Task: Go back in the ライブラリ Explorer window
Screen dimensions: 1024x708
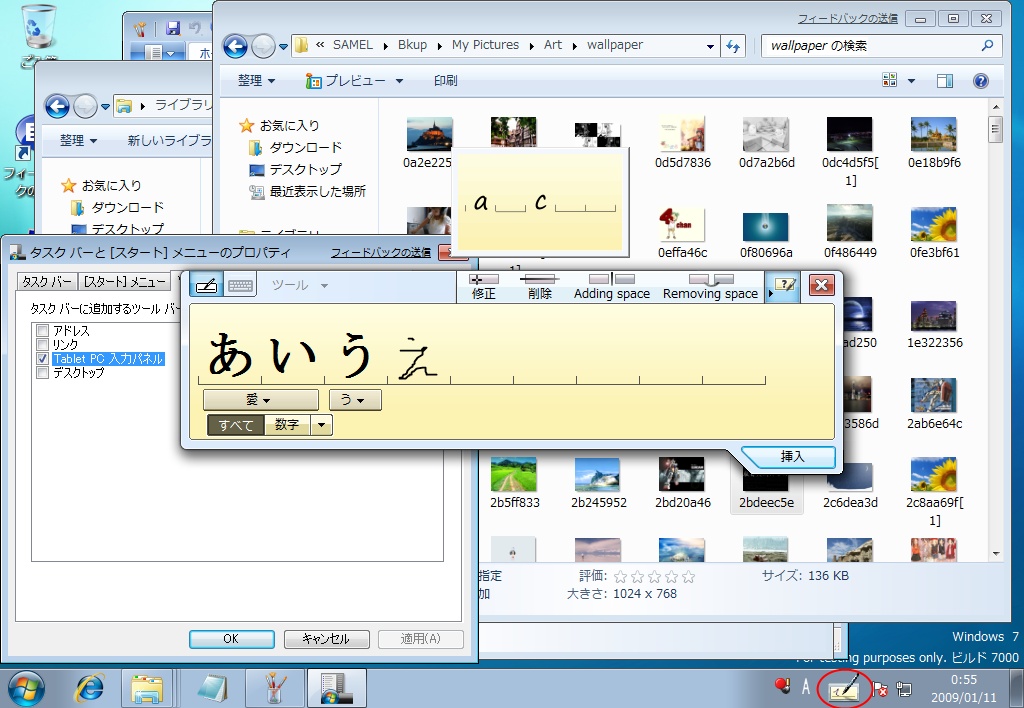Action: [x=57, y=106]
